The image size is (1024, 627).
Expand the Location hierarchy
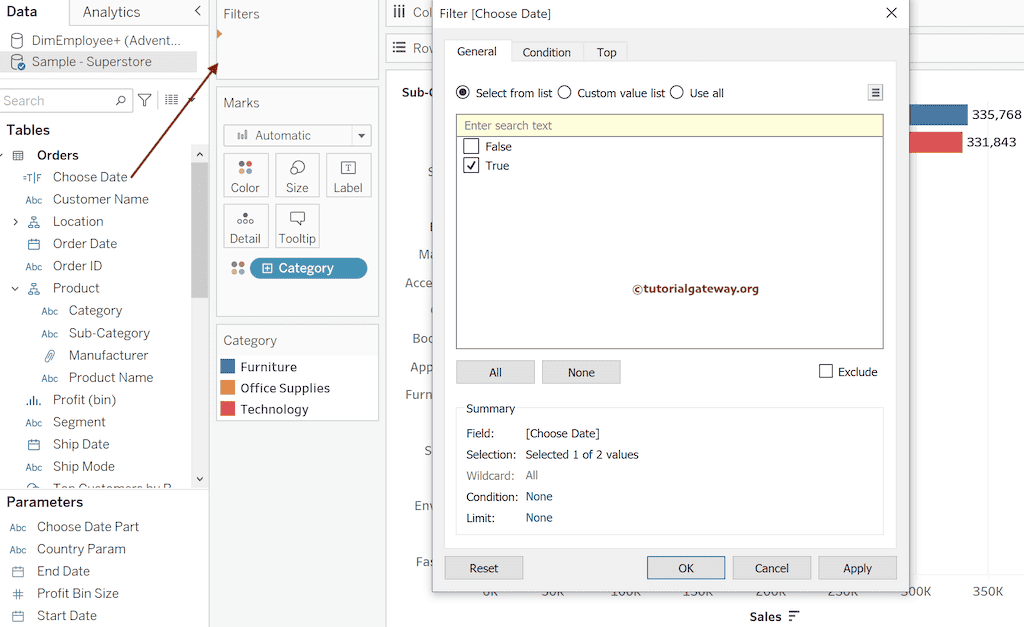(15, 222)
